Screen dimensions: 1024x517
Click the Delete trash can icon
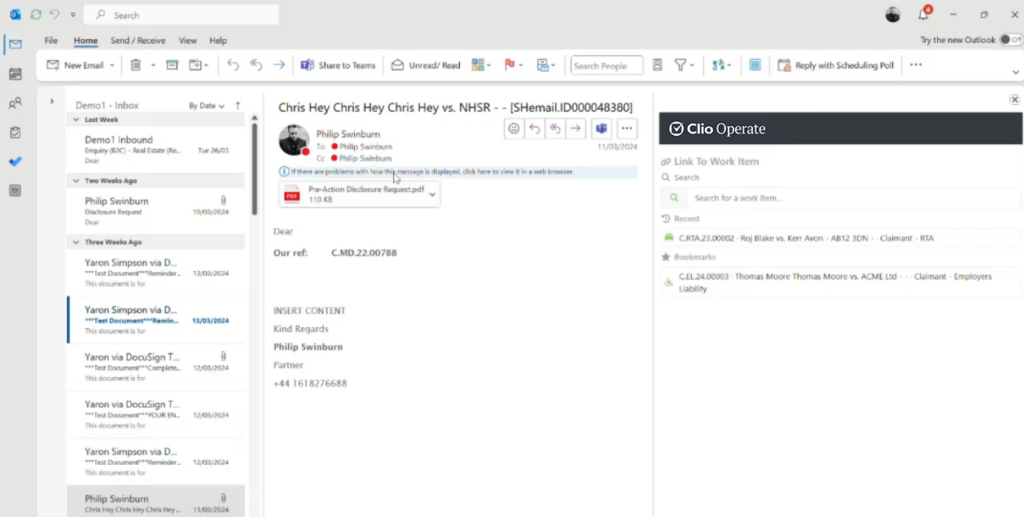pyautogui.click(x=135, y=65)
